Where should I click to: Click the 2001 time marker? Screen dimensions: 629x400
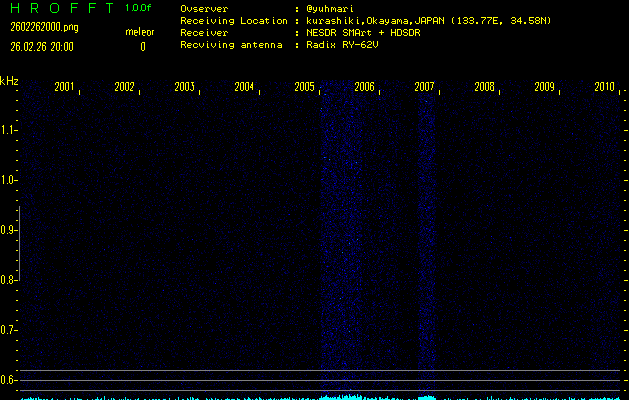pyautogui.click(x=64, y=87)
